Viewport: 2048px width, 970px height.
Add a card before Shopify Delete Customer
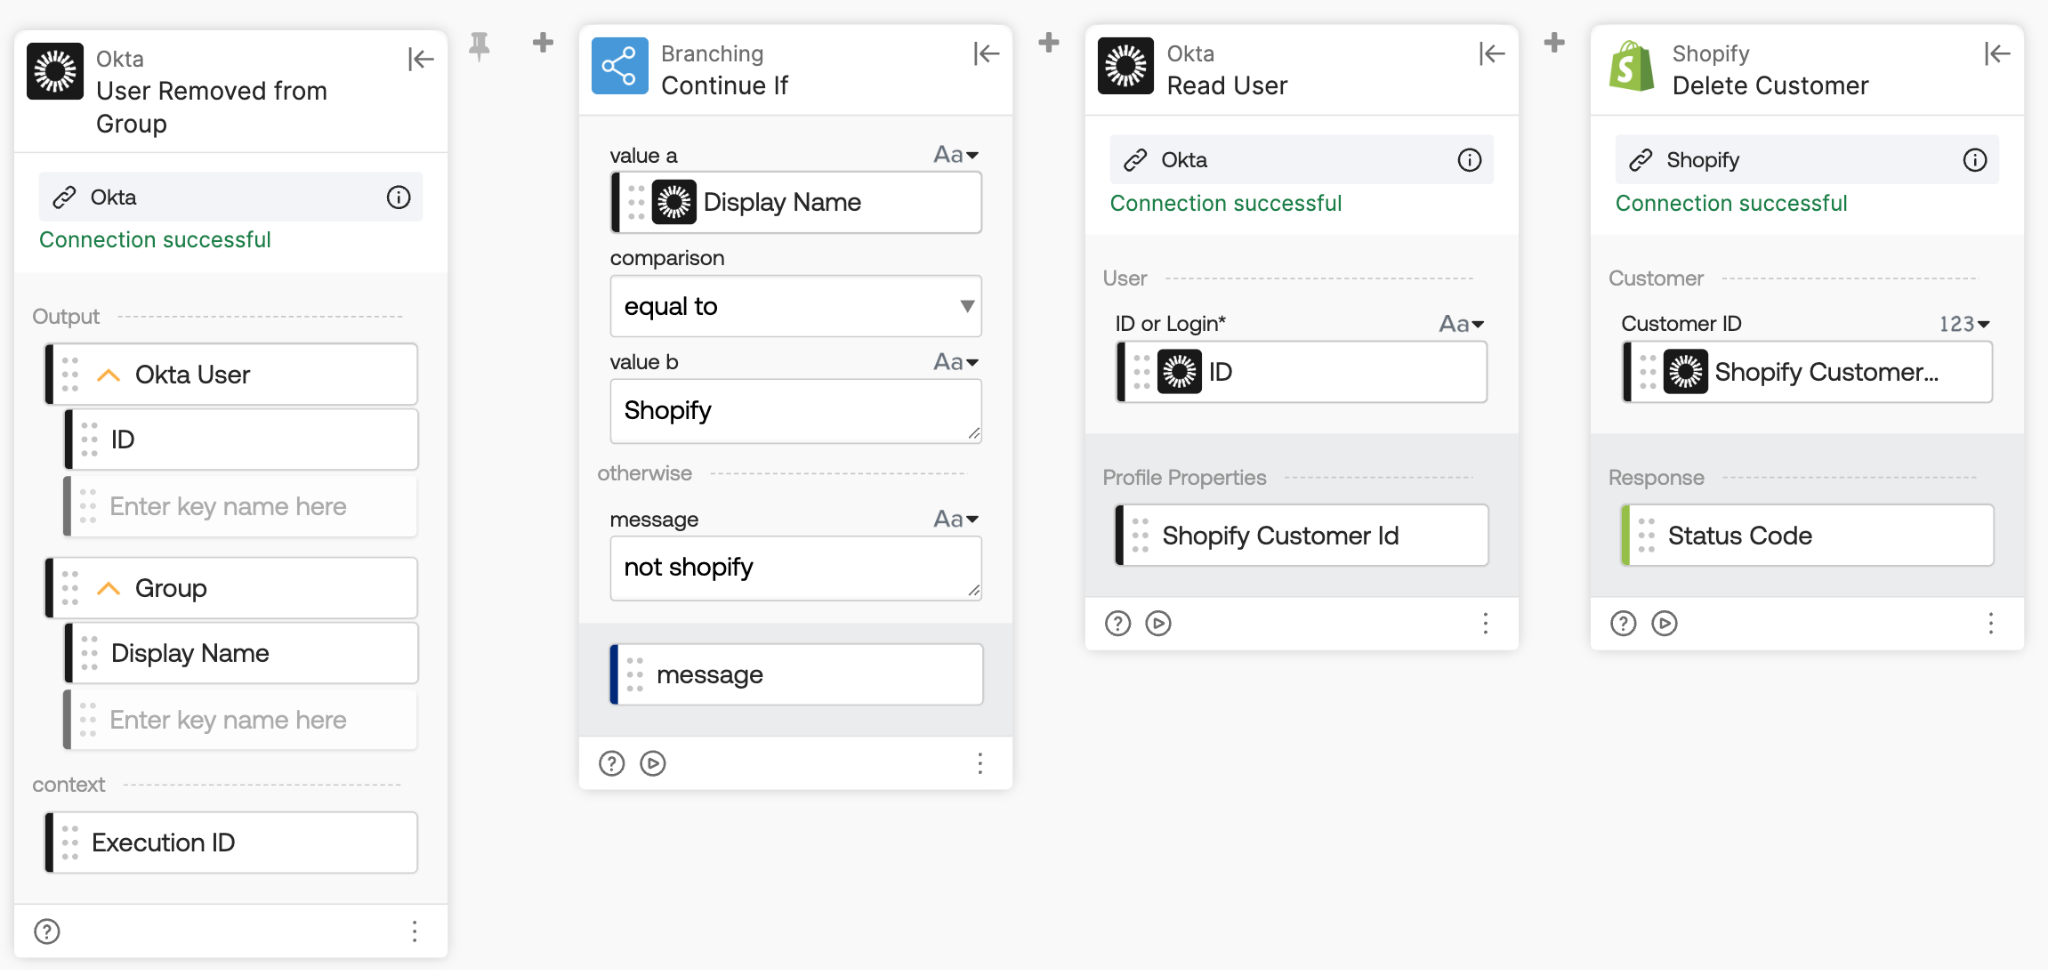1554,42
